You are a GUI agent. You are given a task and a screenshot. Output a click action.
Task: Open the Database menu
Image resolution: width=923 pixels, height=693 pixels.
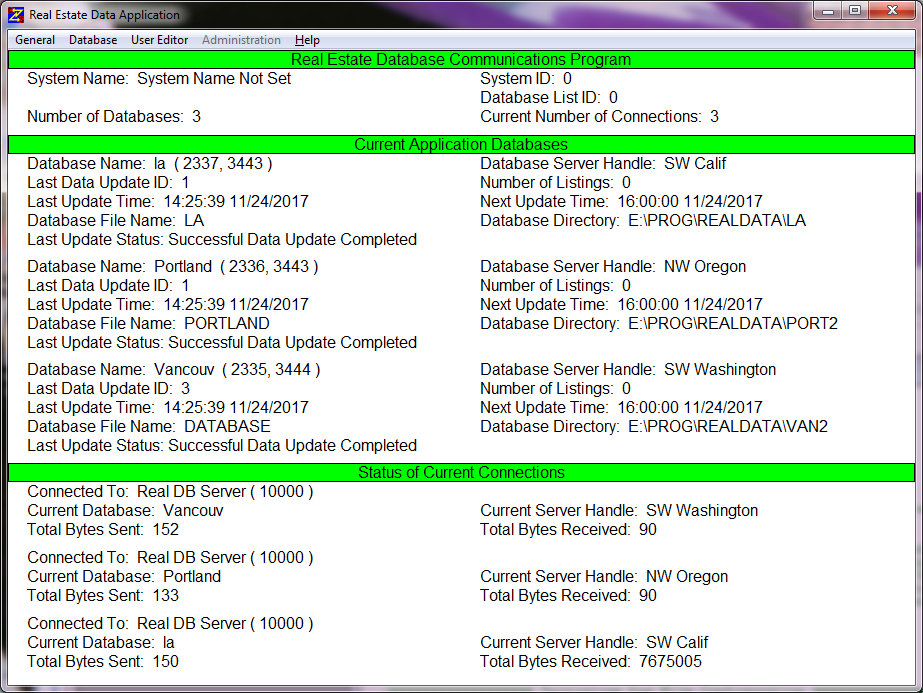[x=92, y=40]
